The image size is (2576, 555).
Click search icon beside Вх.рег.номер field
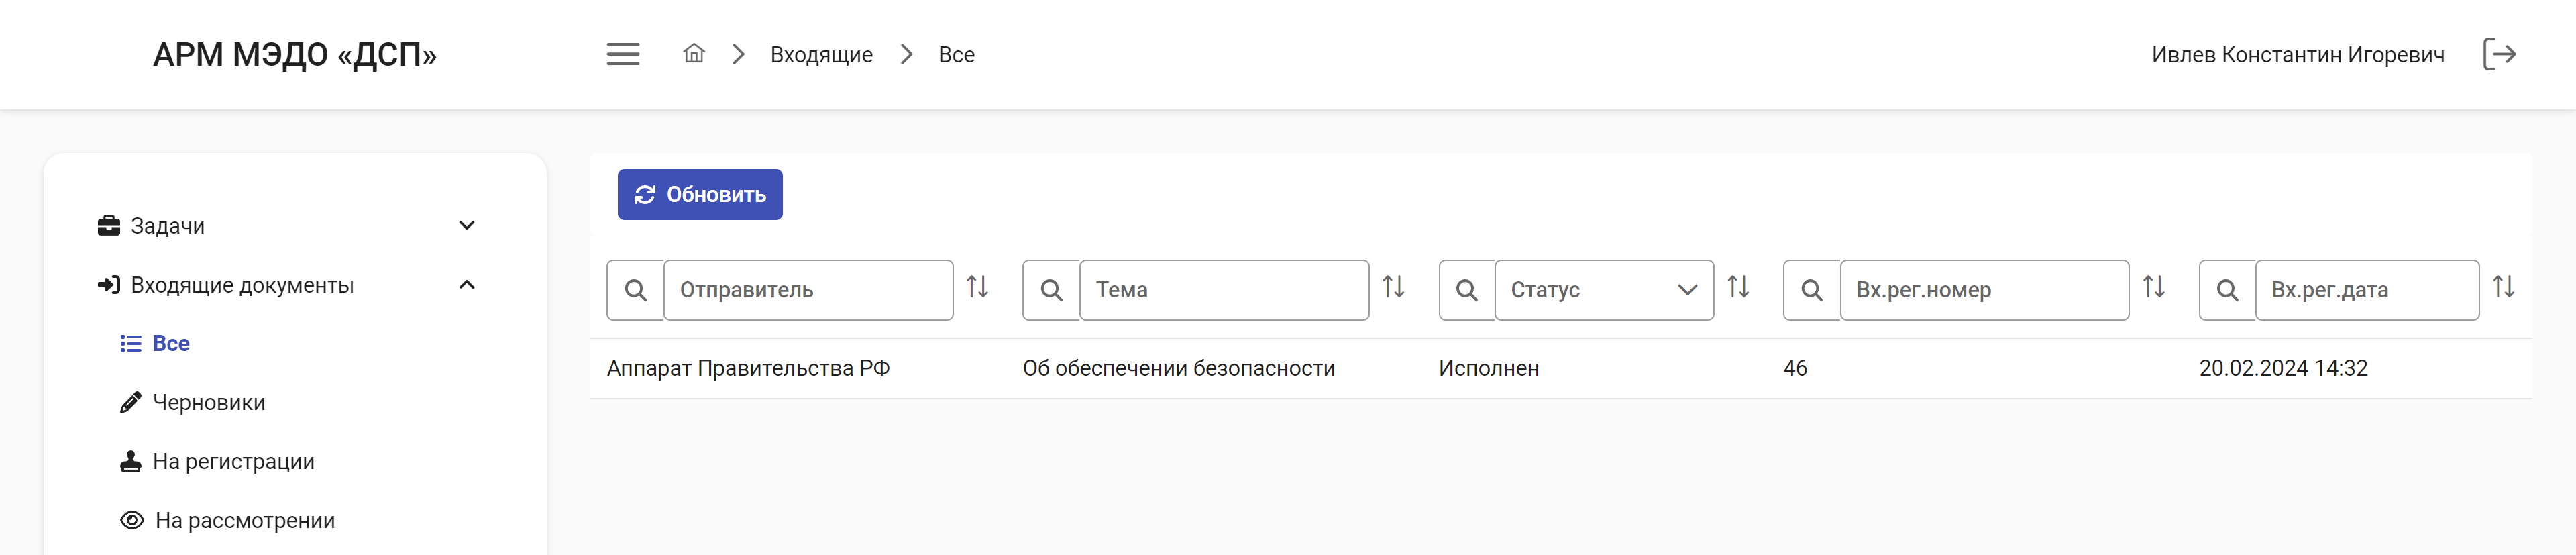(x=1811, y=290)
